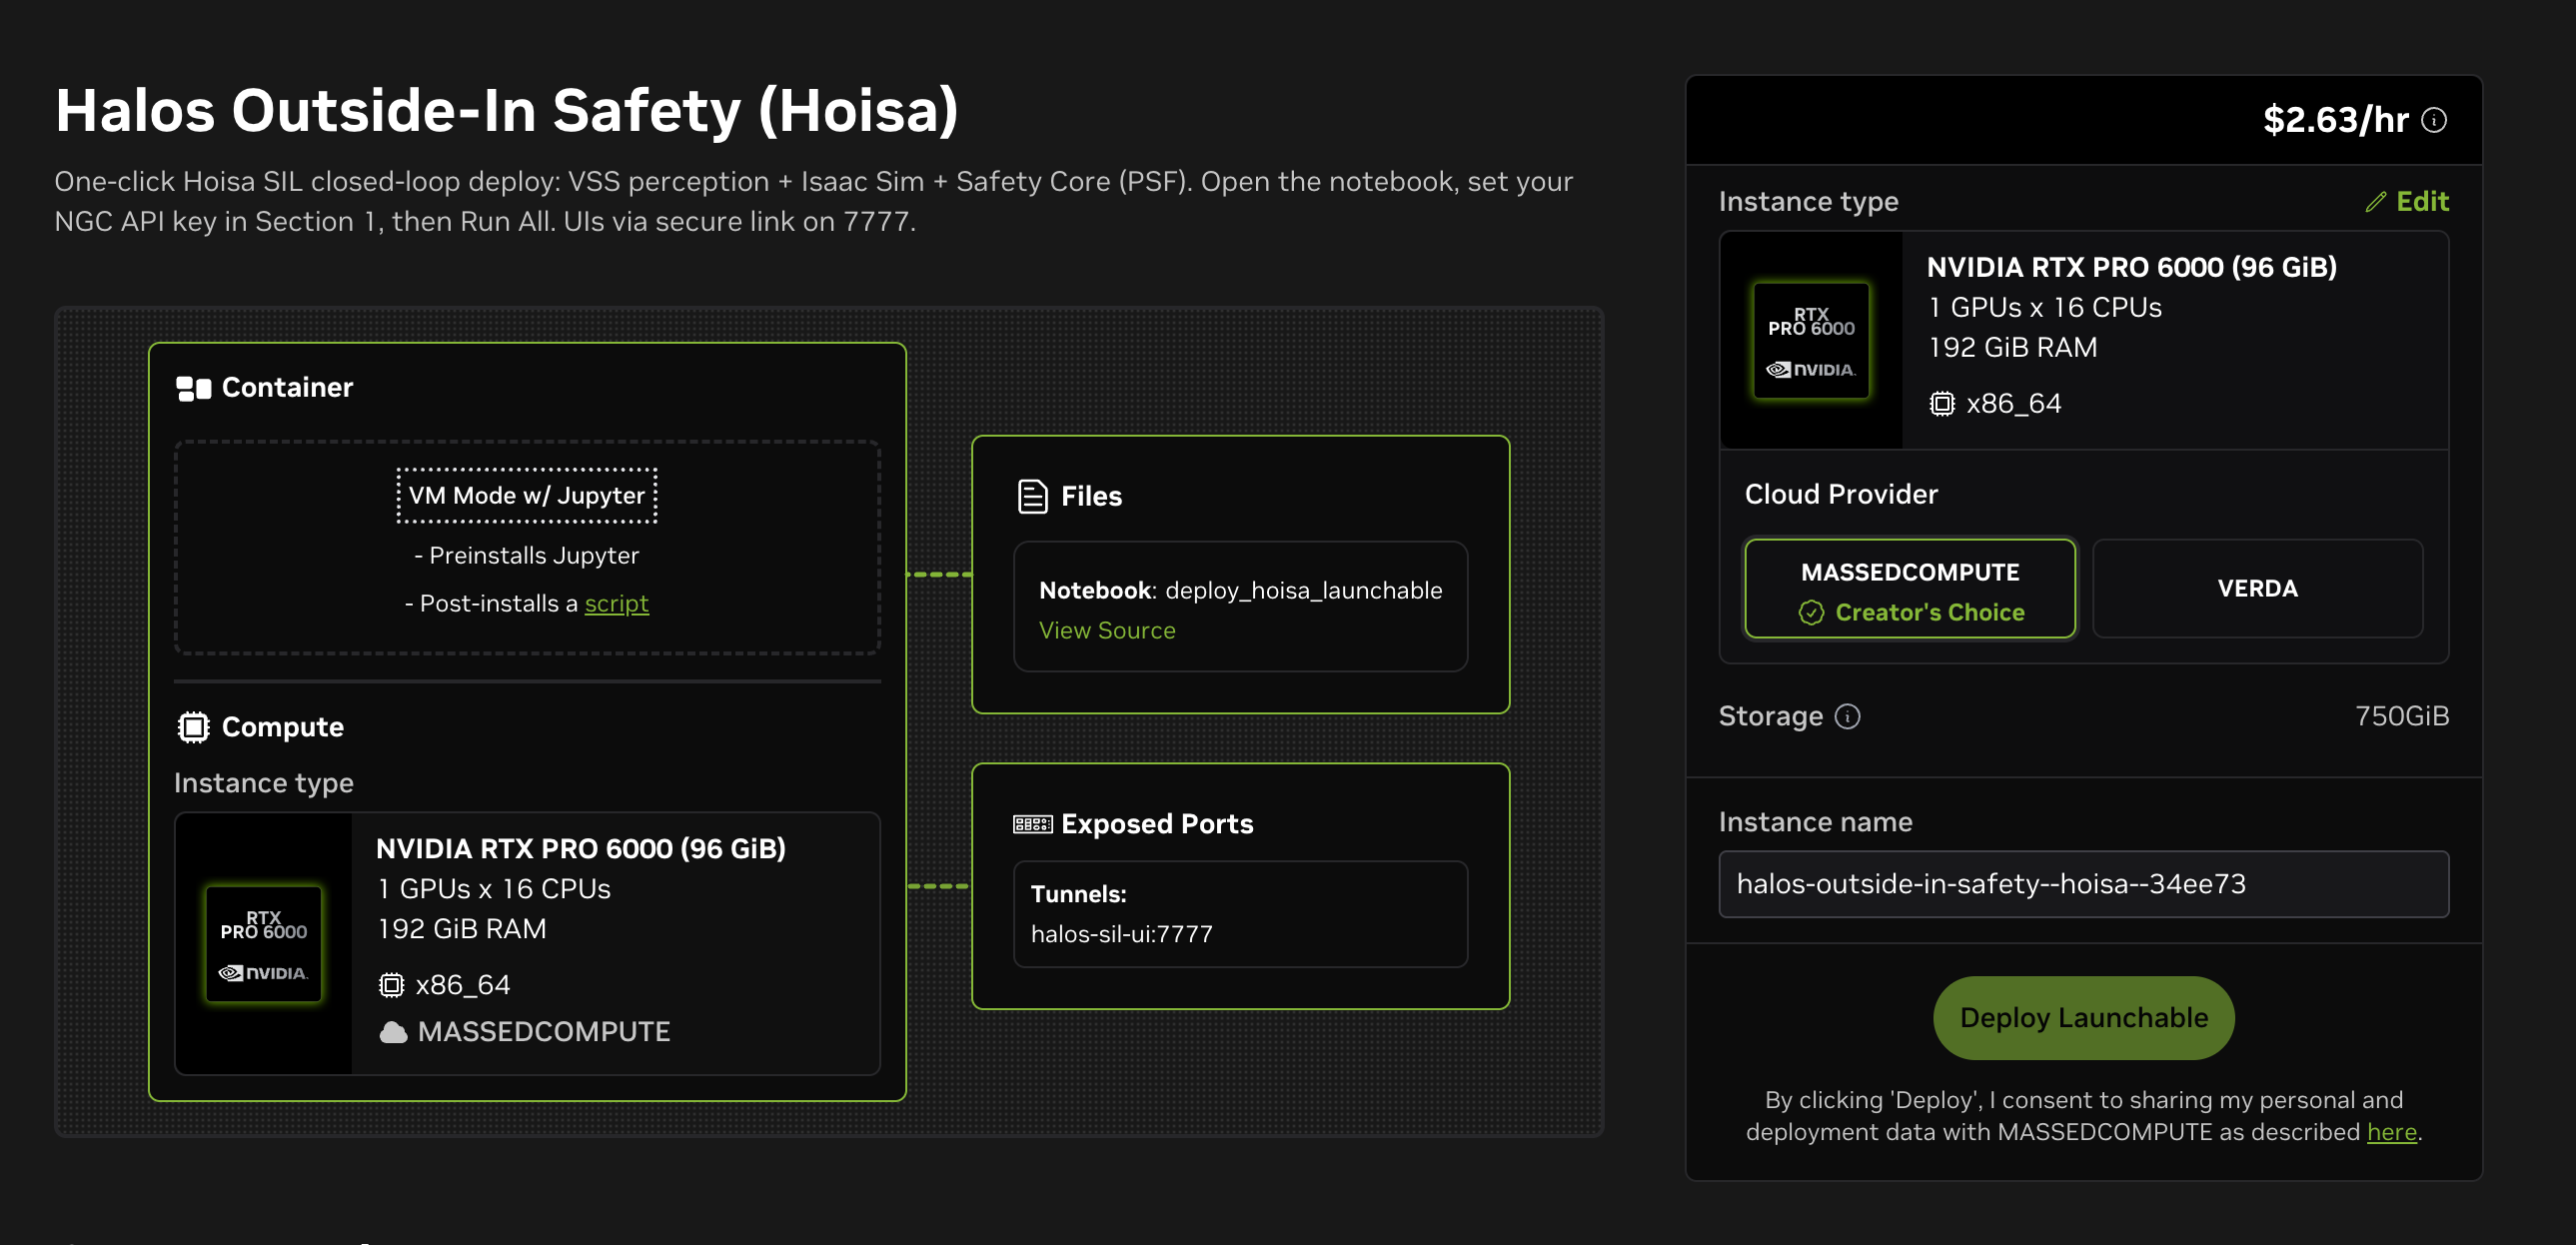Click the 'Cloud Provider' heading
2576x1245 pixels.
1841,494
